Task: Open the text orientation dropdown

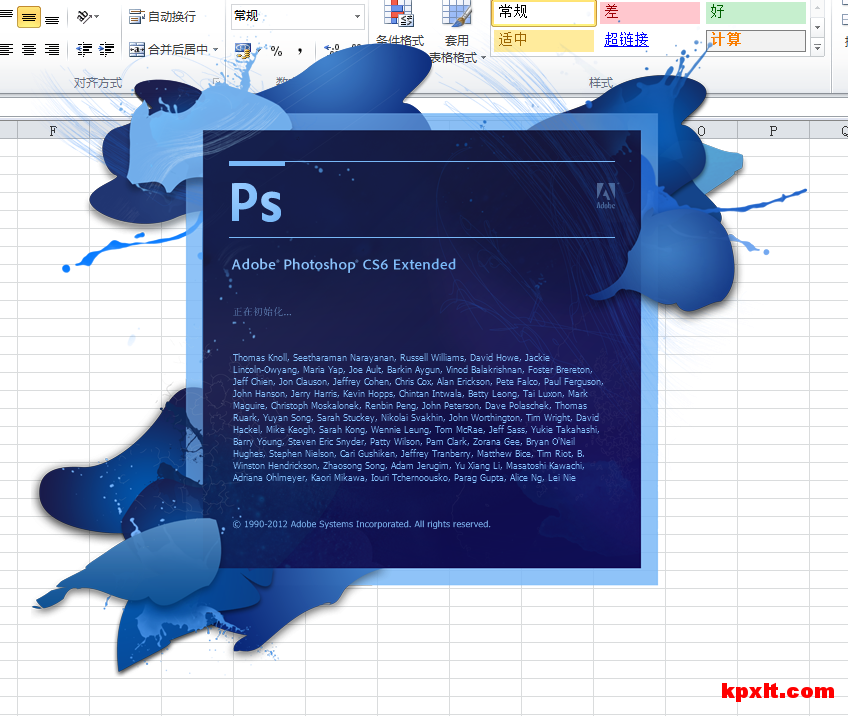Action: [x=88, y=17]
